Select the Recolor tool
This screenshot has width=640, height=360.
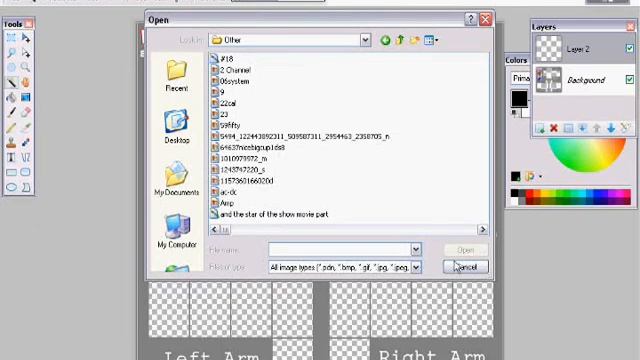26,142
